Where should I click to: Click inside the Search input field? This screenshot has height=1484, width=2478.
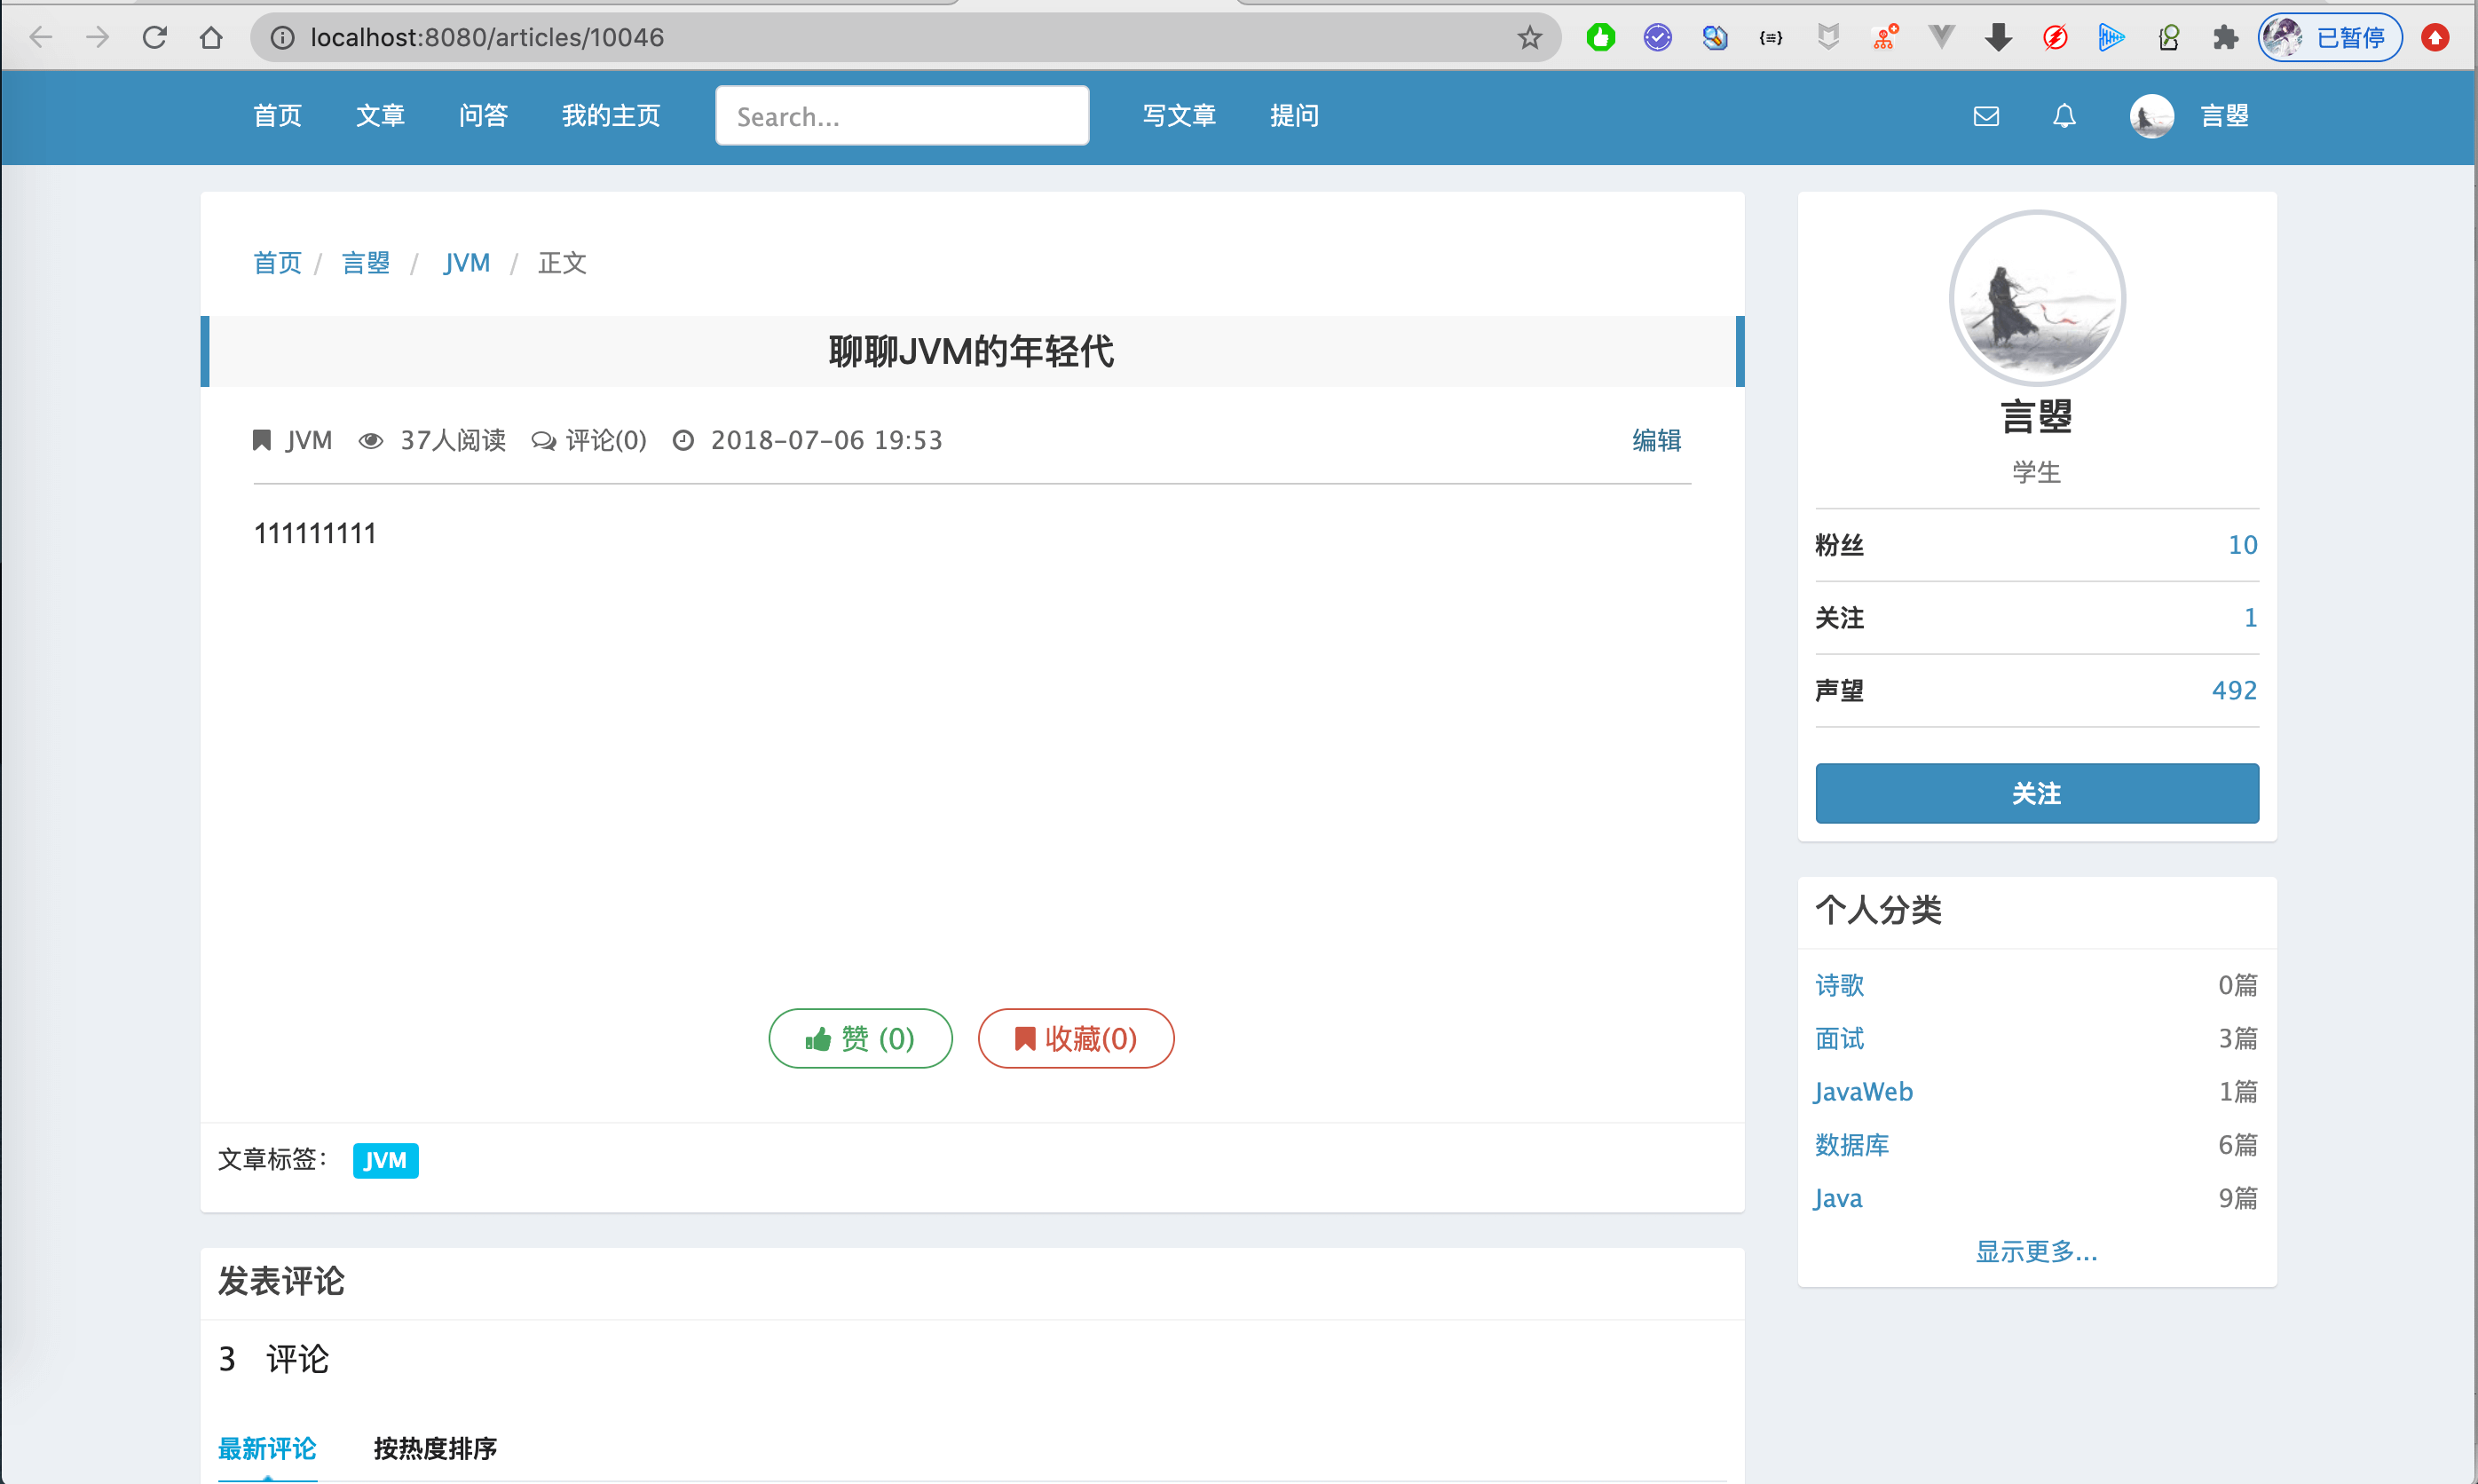[x=901, y=115]
